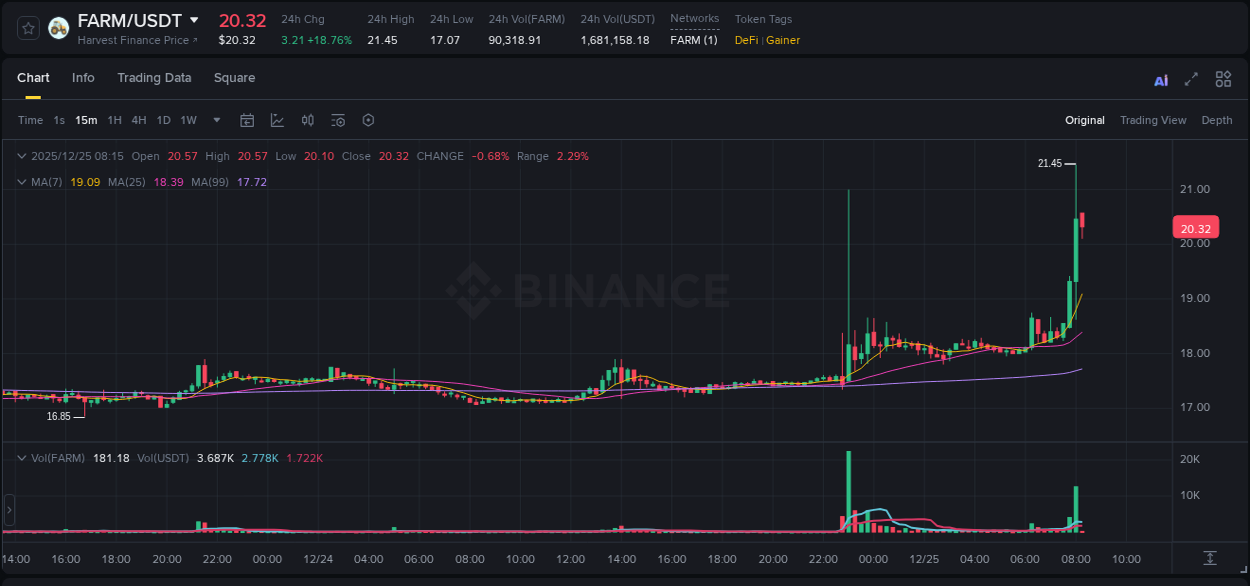Open the extra timeframe dropdown arrow
The width and height of the screenshot is (1250, 586).
point(215,120)
